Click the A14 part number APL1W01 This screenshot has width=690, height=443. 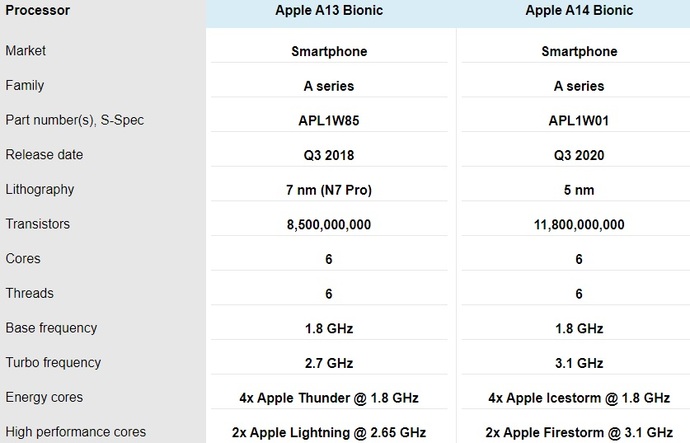[x=579, y=121]
